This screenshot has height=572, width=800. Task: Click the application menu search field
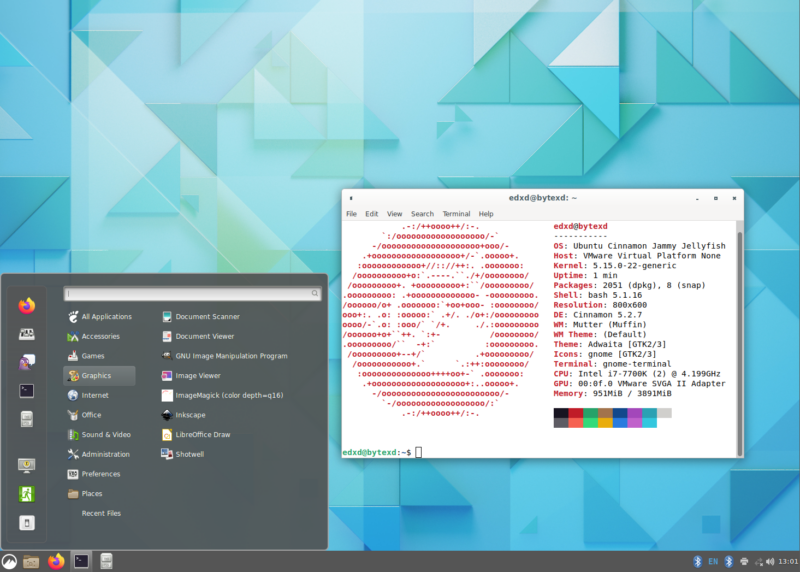(192, 293)
